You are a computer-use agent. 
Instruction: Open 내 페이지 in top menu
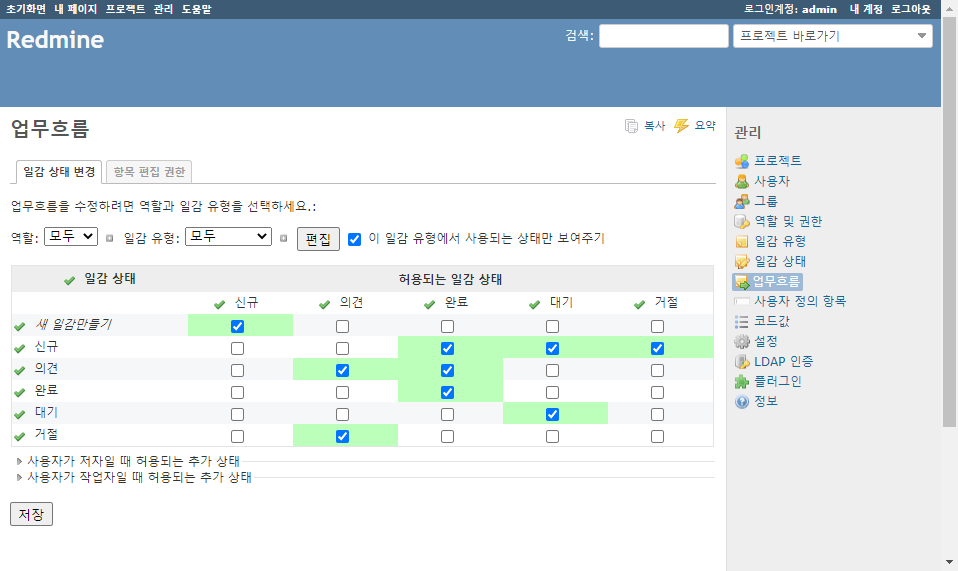click(x=76, y=9)
